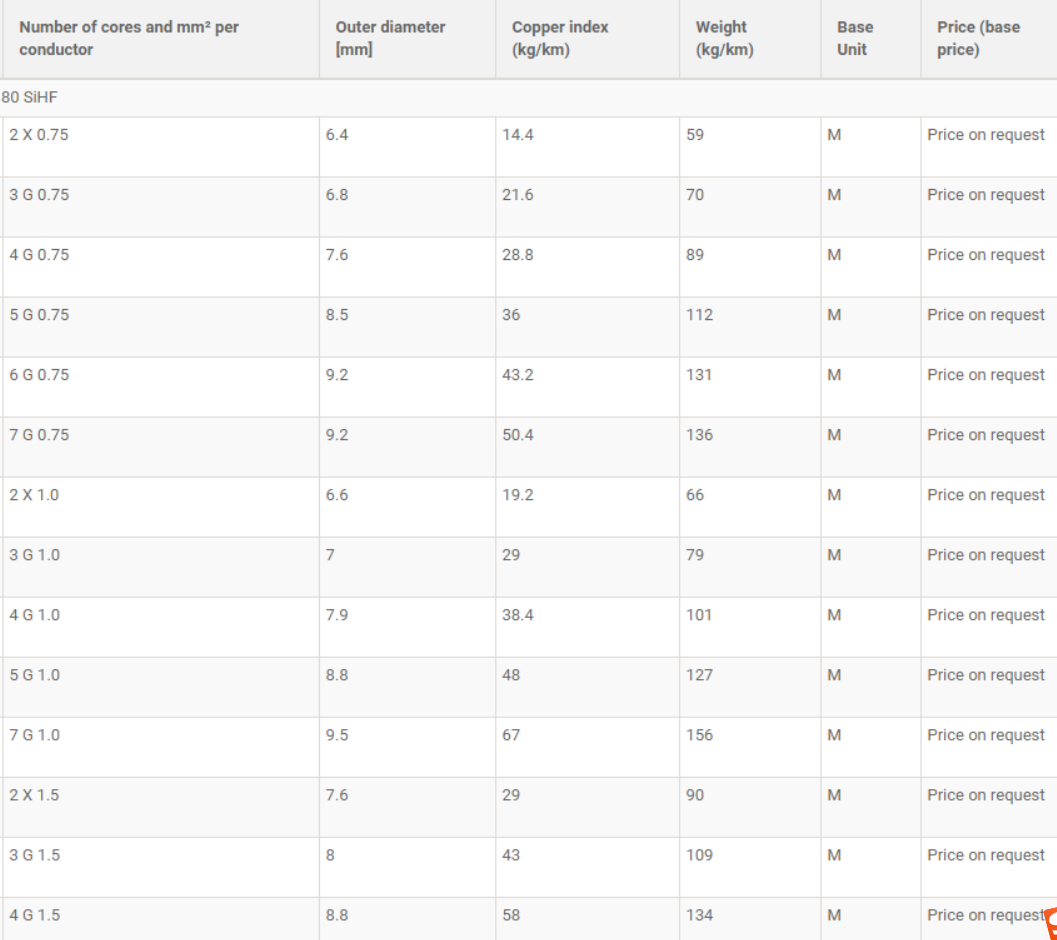The width and height of the screenshot is (1057, 940).
Task: Select the "5 G 1.0" cable entry
Action: (35, 675)
